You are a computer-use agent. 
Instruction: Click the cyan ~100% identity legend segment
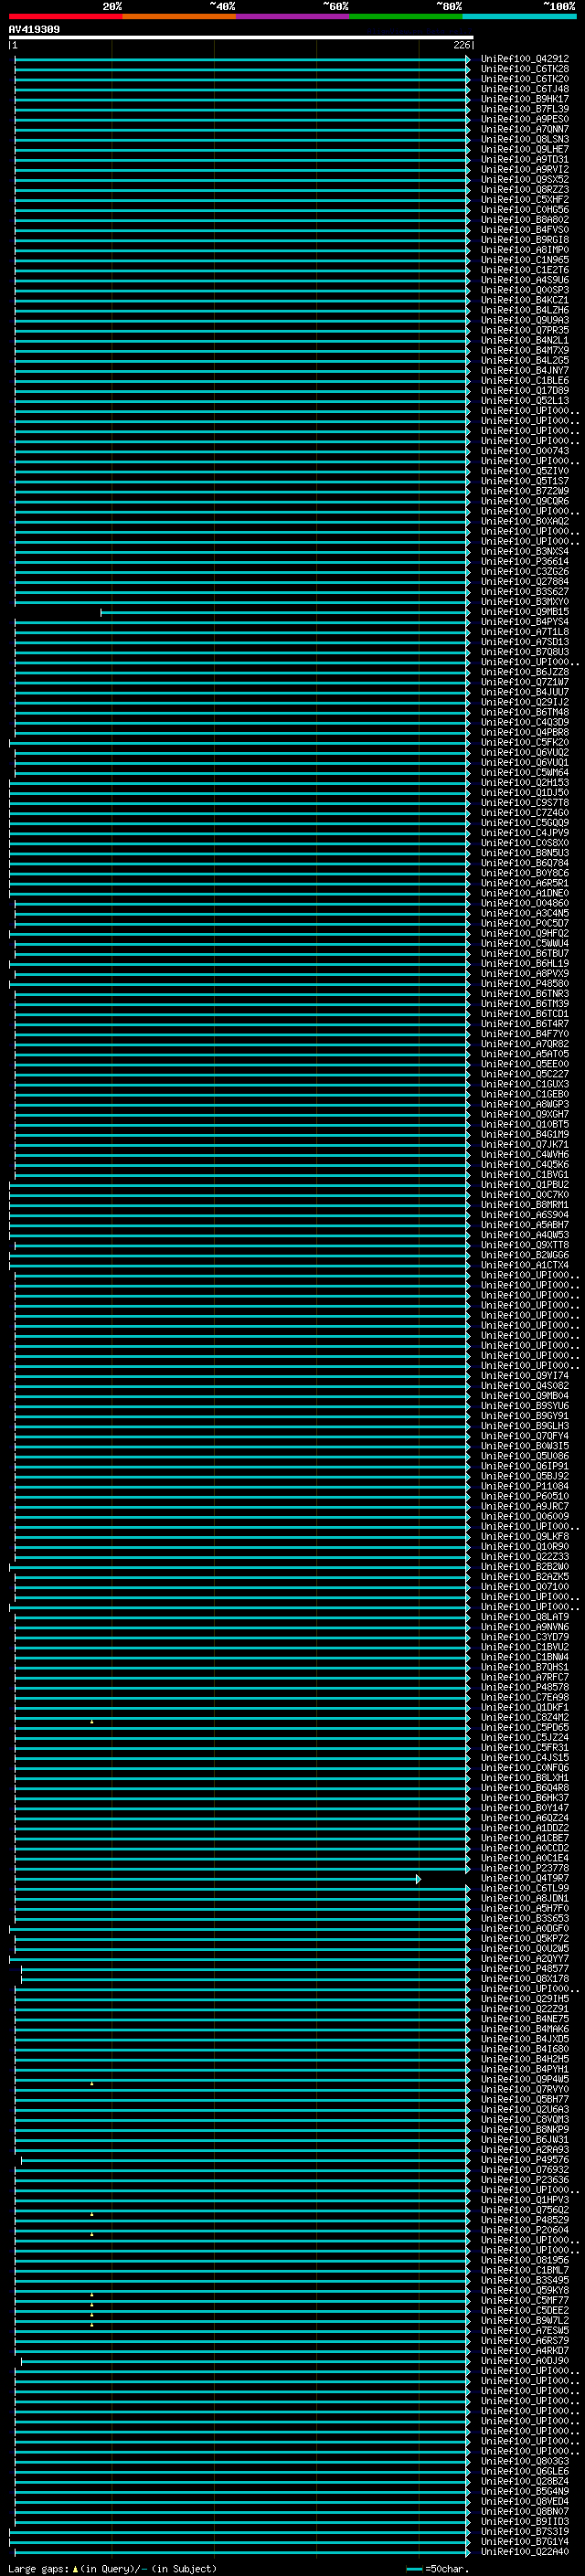point(520,16)
